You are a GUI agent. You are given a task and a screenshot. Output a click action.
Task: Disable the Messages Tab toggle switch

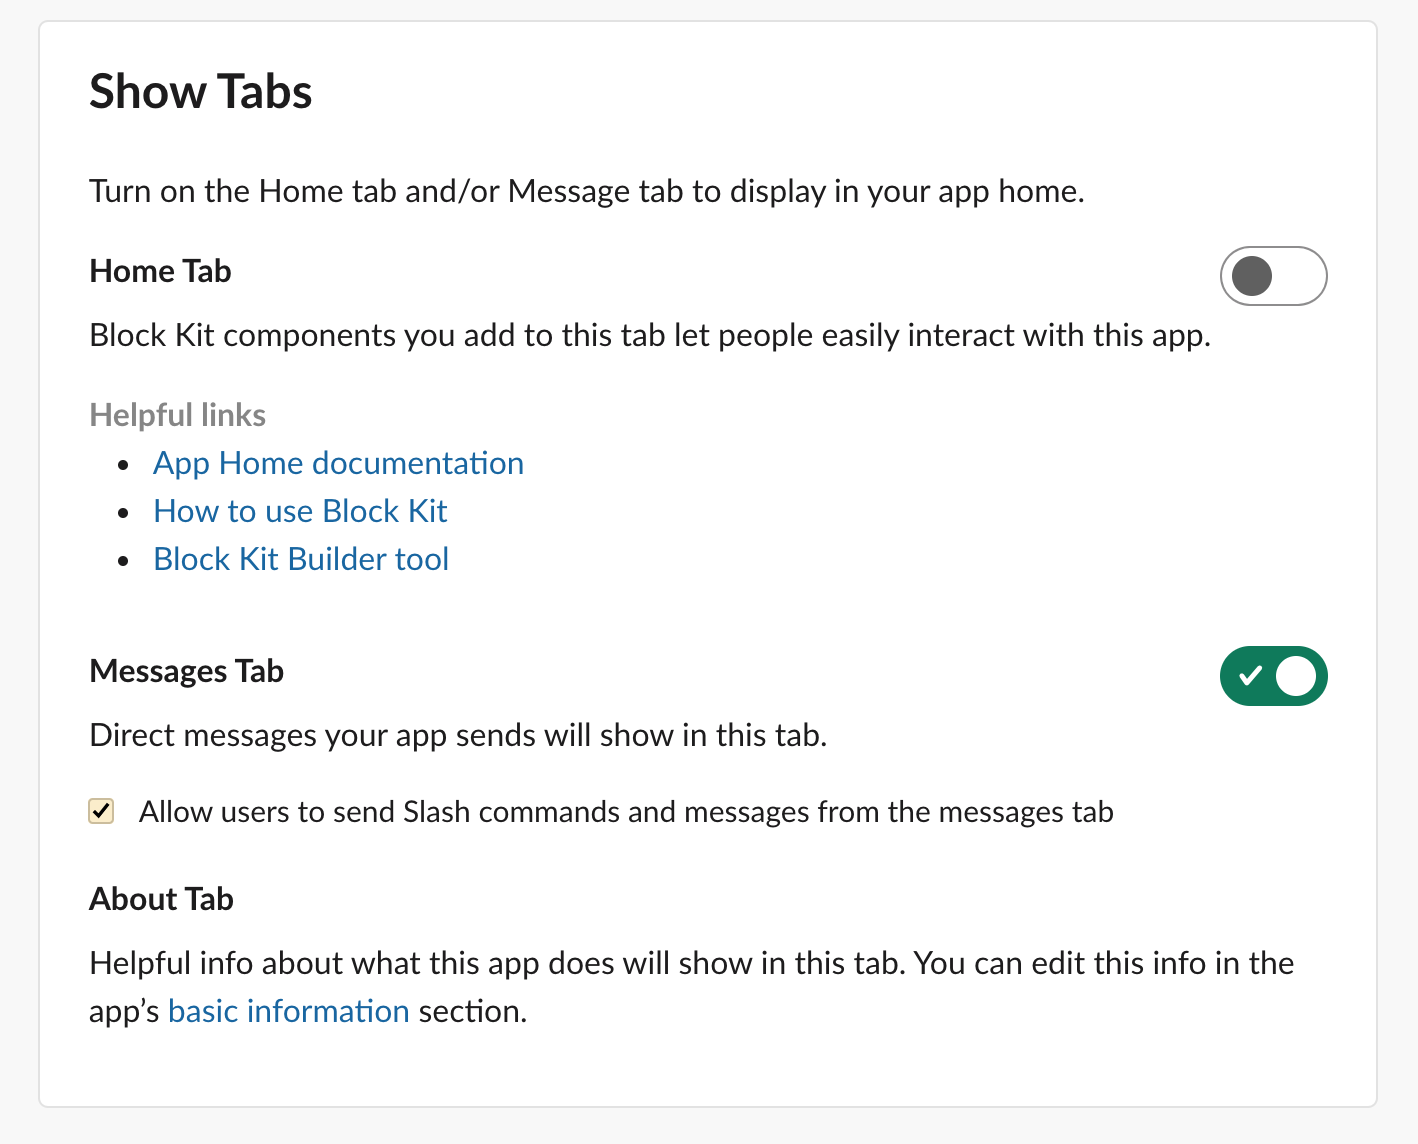(1273, 676)
